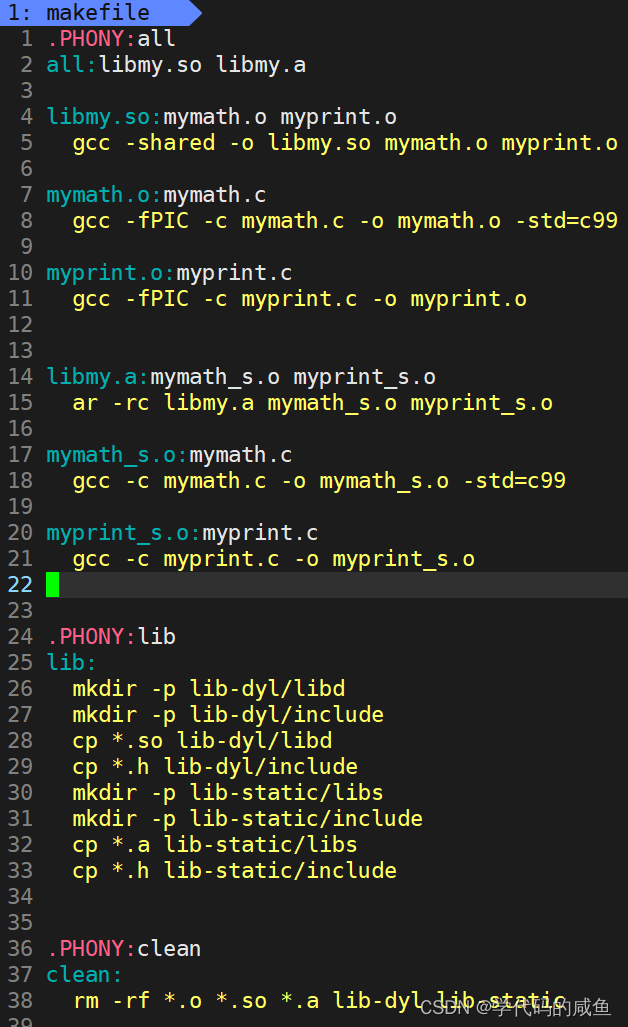Click the -std=c99 flag on line 8
The height and width of the screenshot is (1027, 628).
click(x=566, y=221)
